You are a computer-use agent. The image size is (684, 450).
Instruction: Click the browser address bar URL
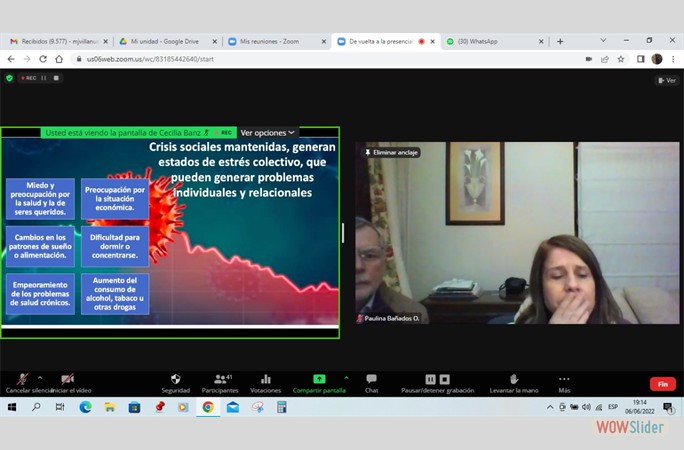click(150, 59)
